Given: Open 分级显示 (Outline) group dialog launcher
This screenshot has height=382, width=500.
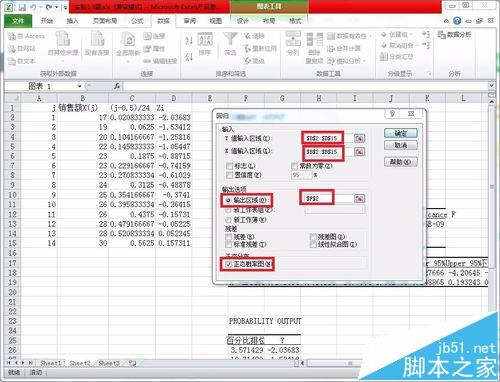Looking at the screenshot, I should (429, 74).
